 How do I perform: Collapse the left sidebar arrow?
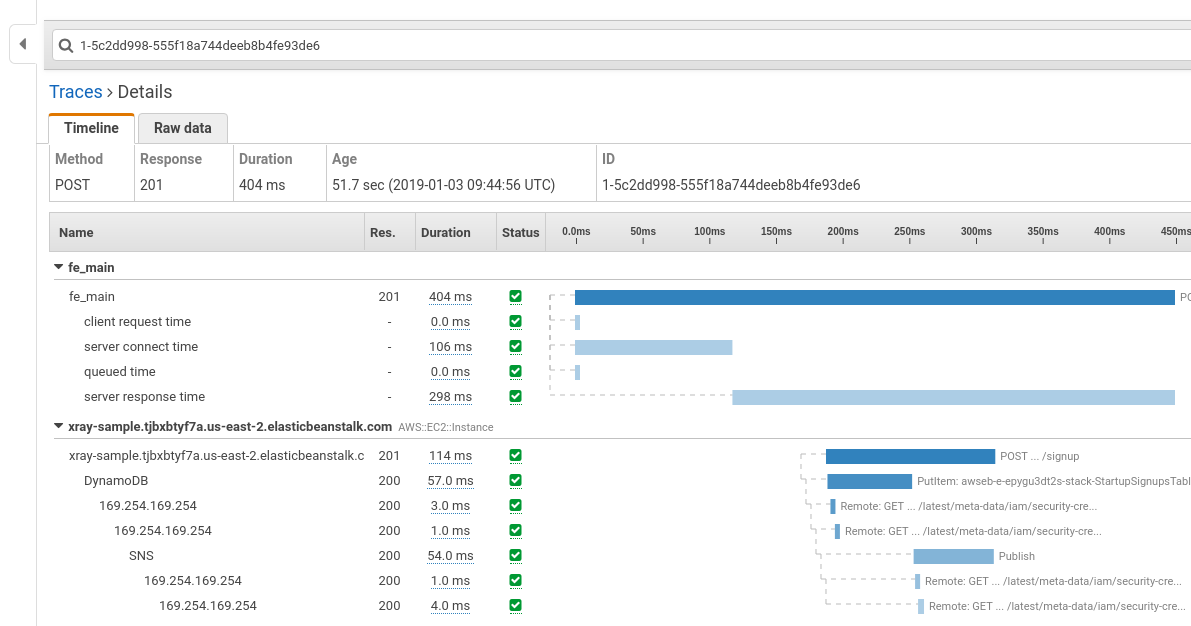click(x=22, y=45)
